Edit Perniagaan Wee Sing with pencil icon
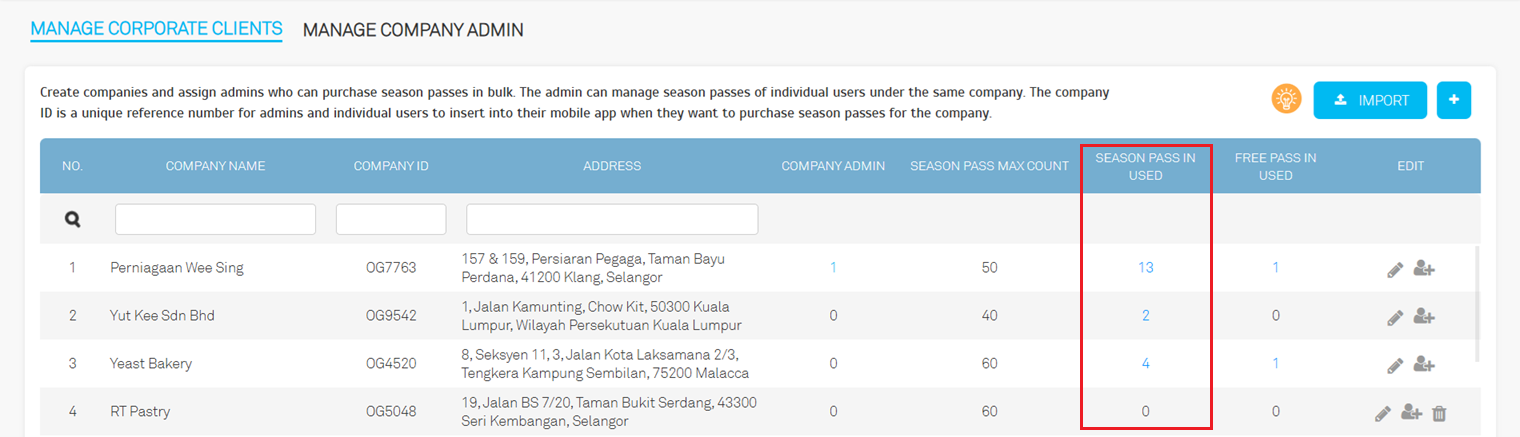The image size is (1520, 437). [x=1395, y=269]
